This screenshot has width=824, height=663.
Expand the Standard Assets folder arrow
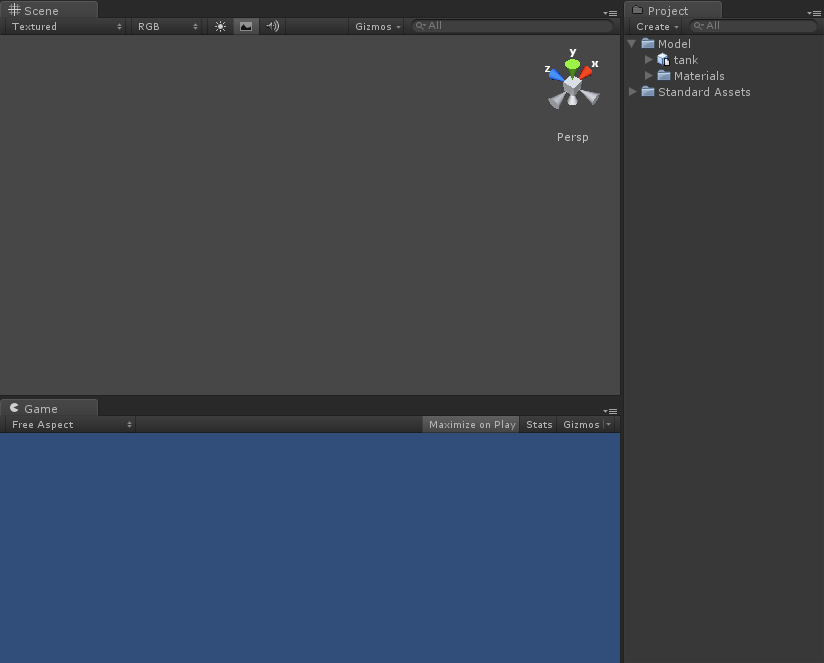pyautogui.click(x=632, y=92)
